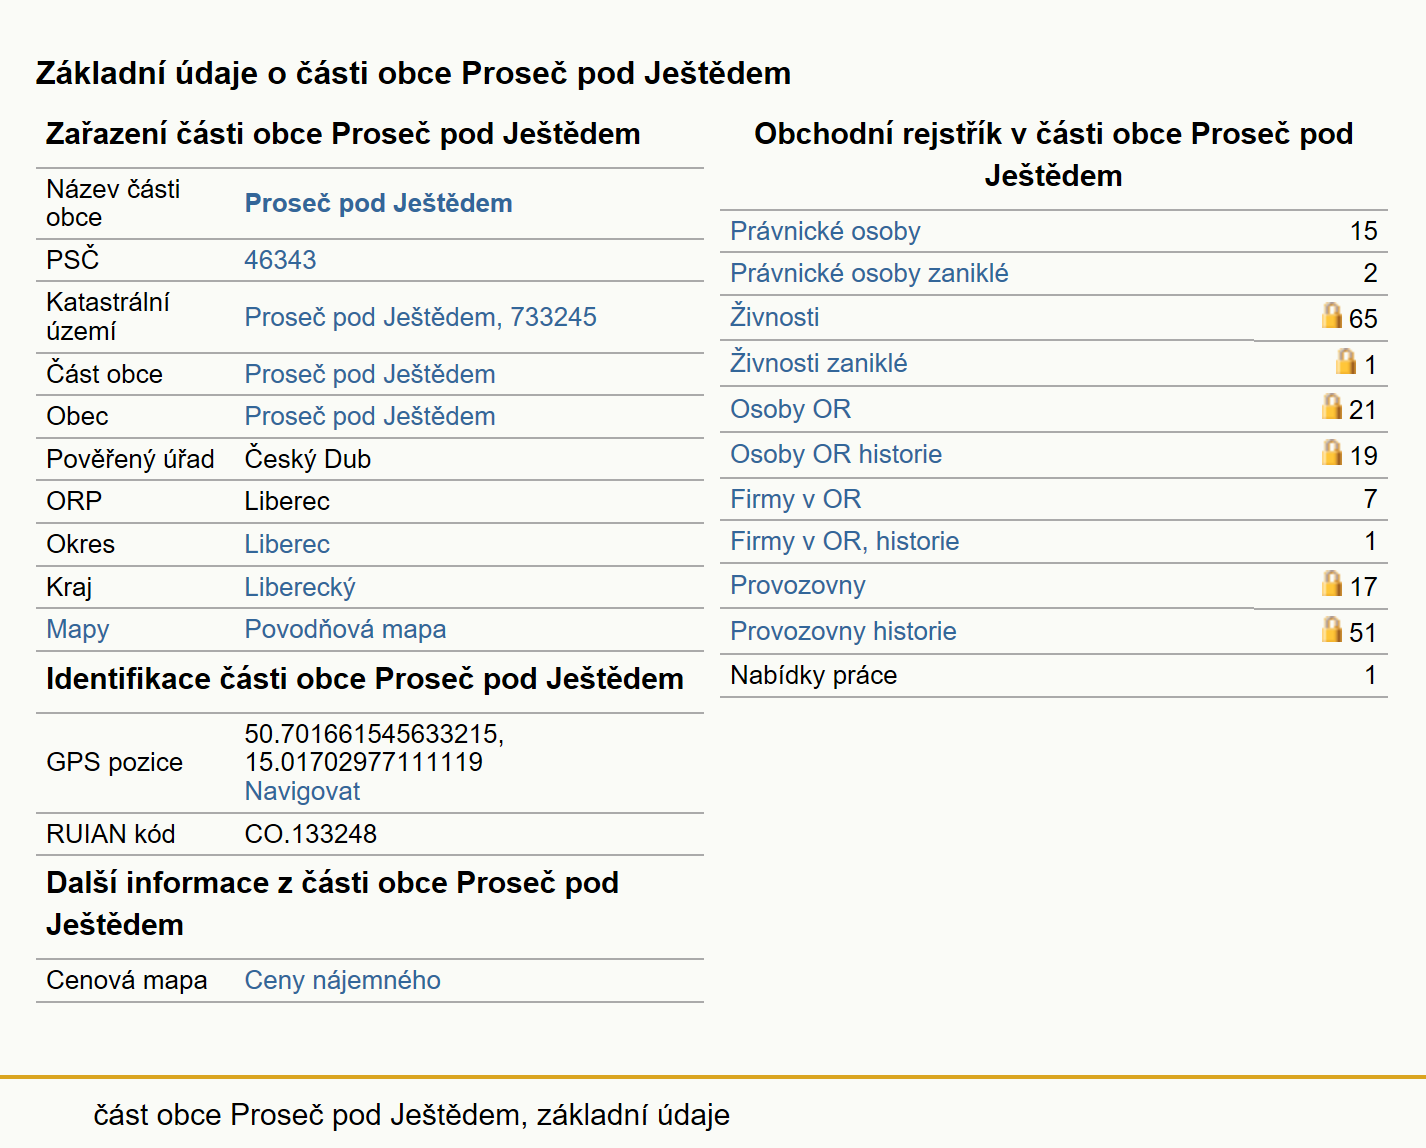Click the lock icon in Provozovny row

(x=1331, y=583)
